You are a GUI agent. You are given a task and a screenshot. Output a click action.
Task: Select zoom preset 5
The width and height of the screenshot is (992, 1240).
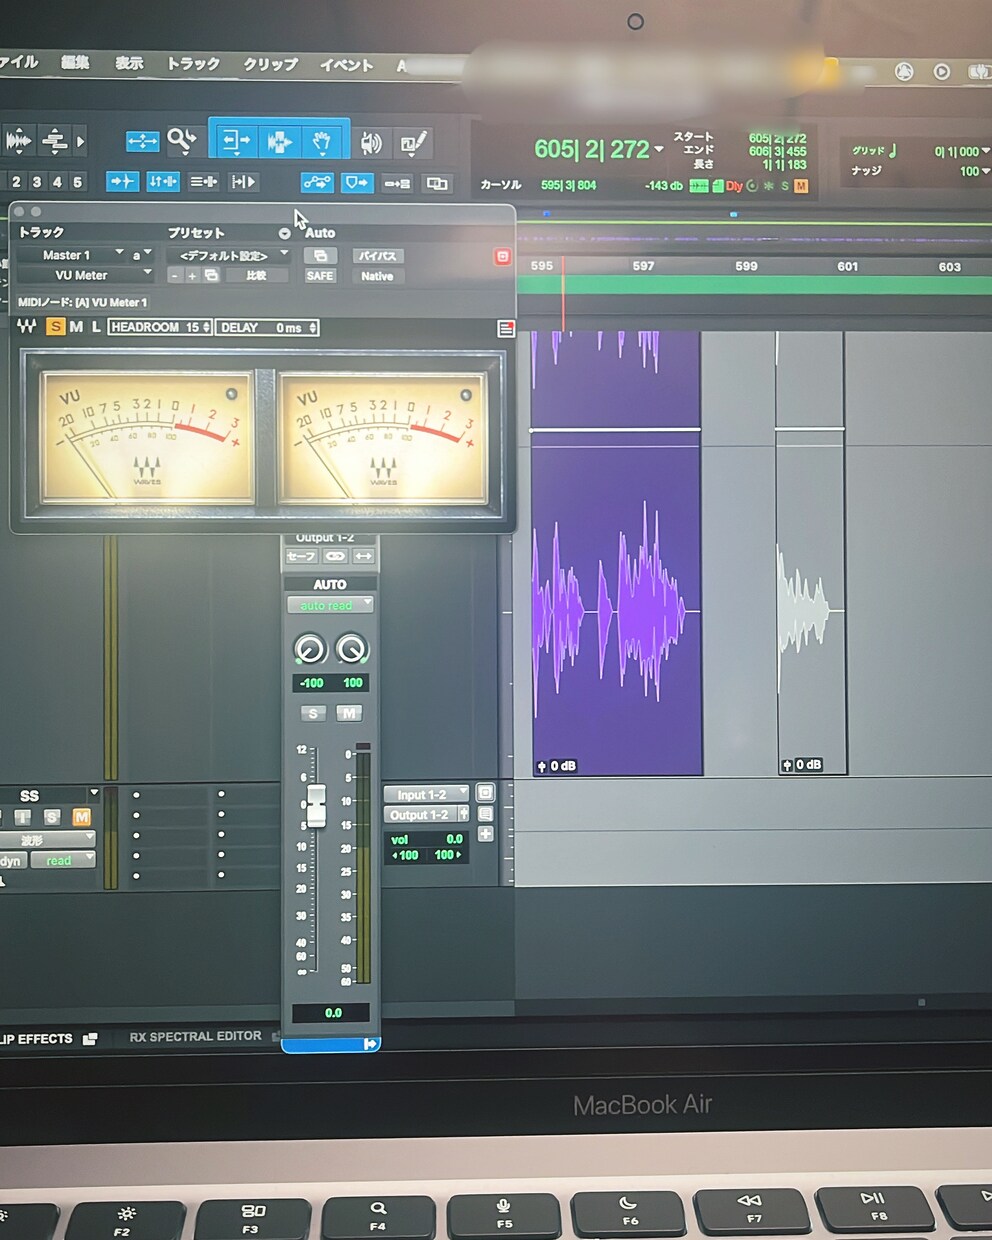coord(77,182)
